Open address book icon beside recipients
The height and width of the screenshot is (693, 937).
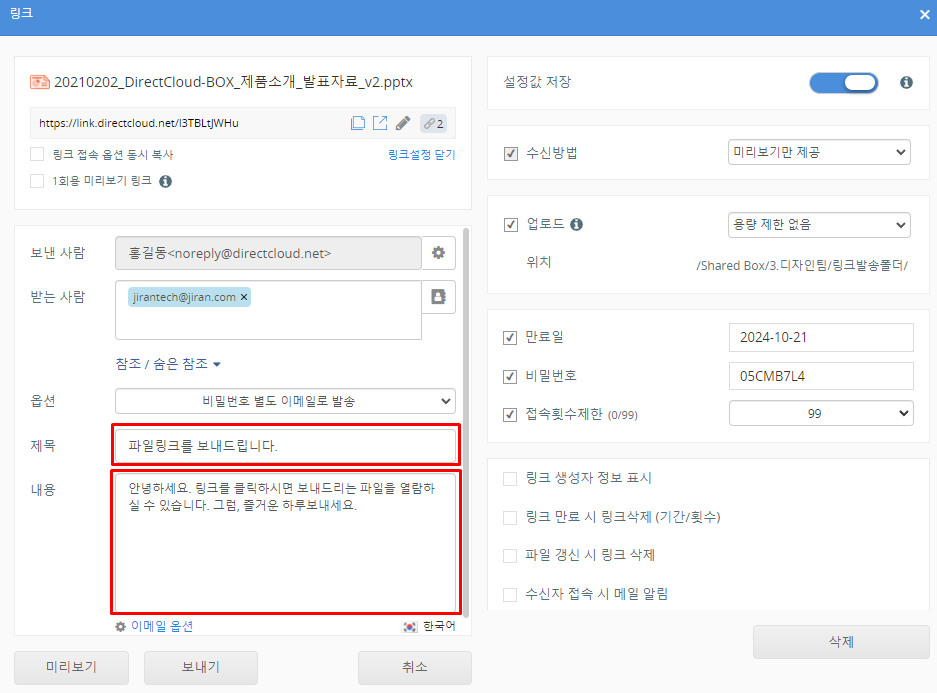click(438, 297)
